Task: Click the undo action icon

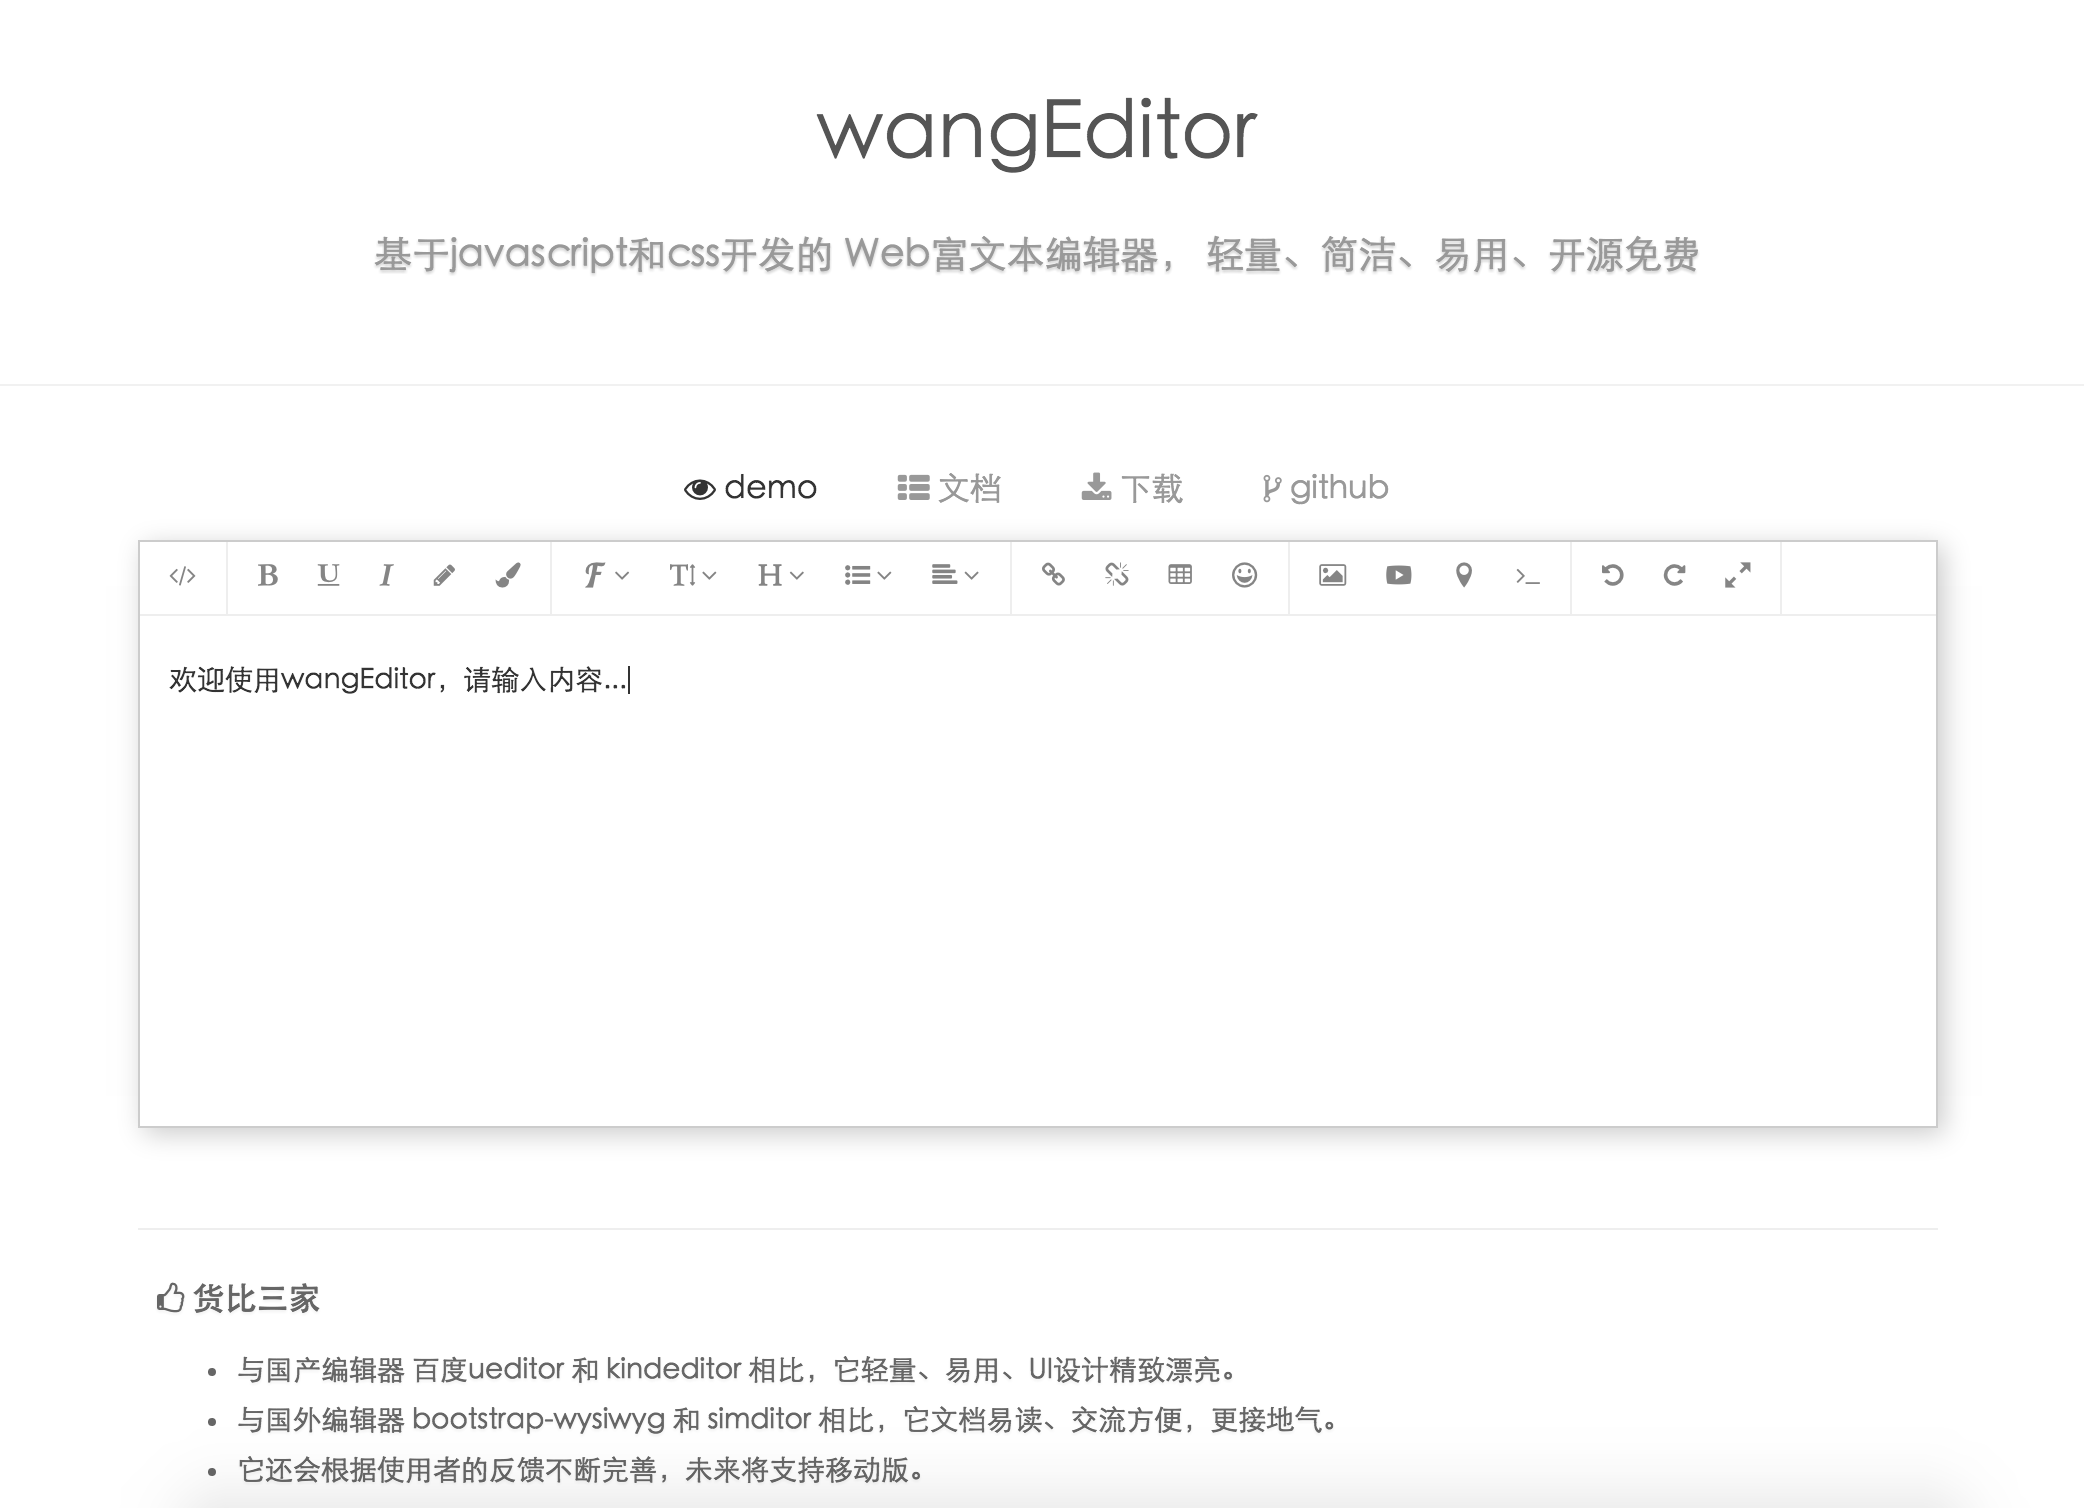Action: click(1612, 576)
